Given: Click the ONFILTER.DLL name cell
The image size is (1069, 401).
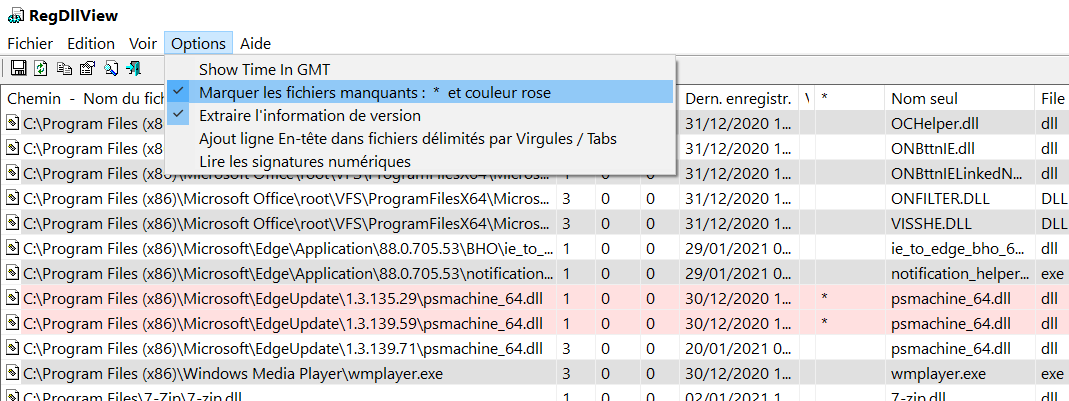Looking at the screenshot, I should [x=940, y=199].
